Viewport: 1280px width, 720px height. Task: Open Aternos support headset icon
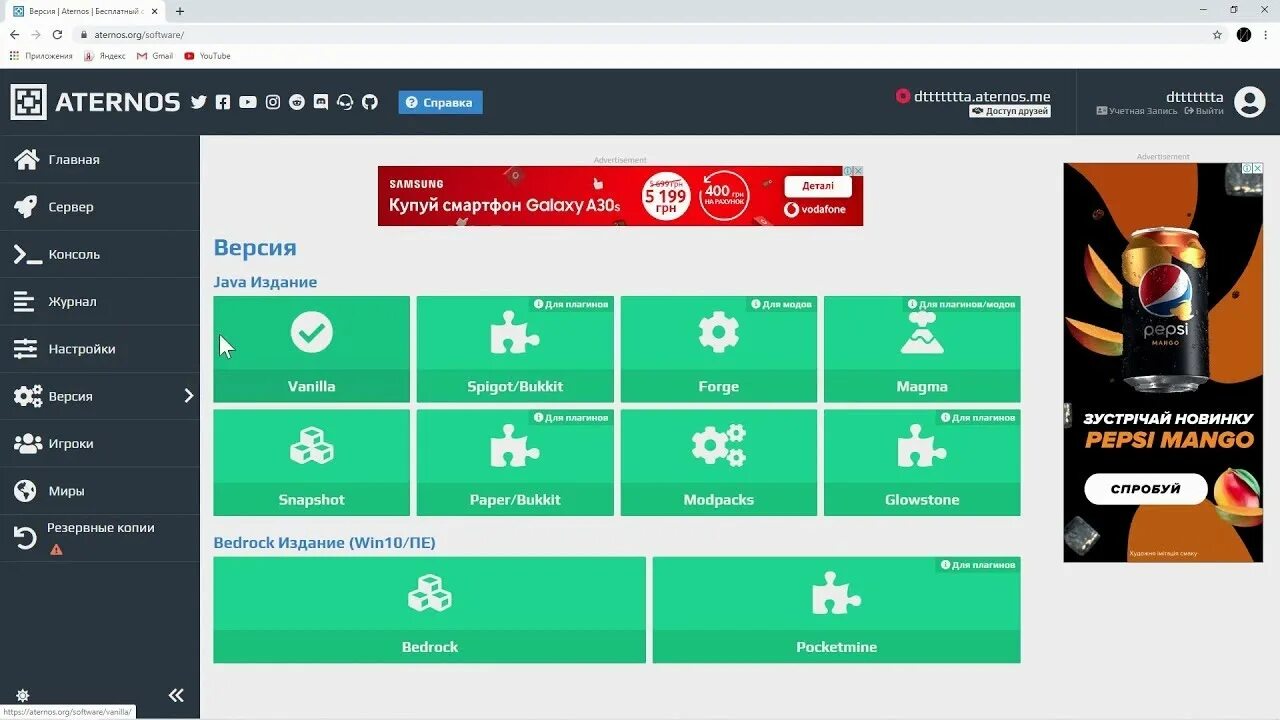click(345, 102)
